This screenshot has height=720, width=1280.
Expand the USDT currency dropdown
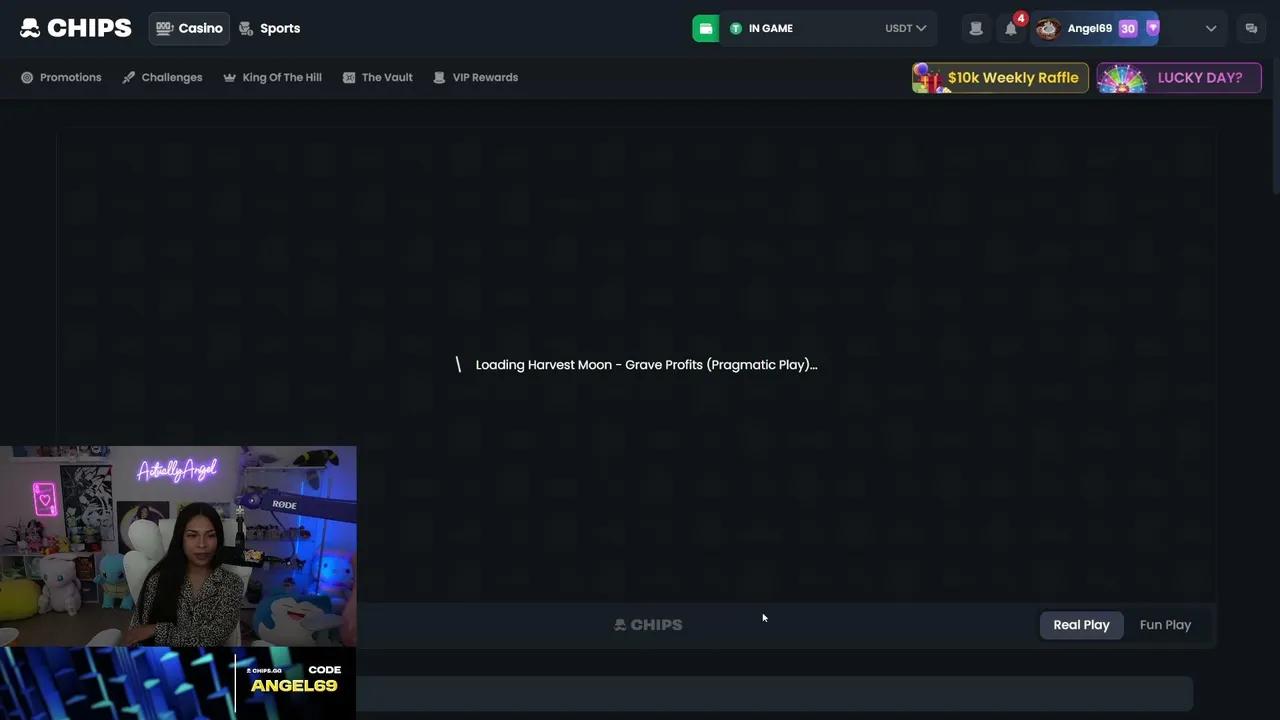click(906, 28)
